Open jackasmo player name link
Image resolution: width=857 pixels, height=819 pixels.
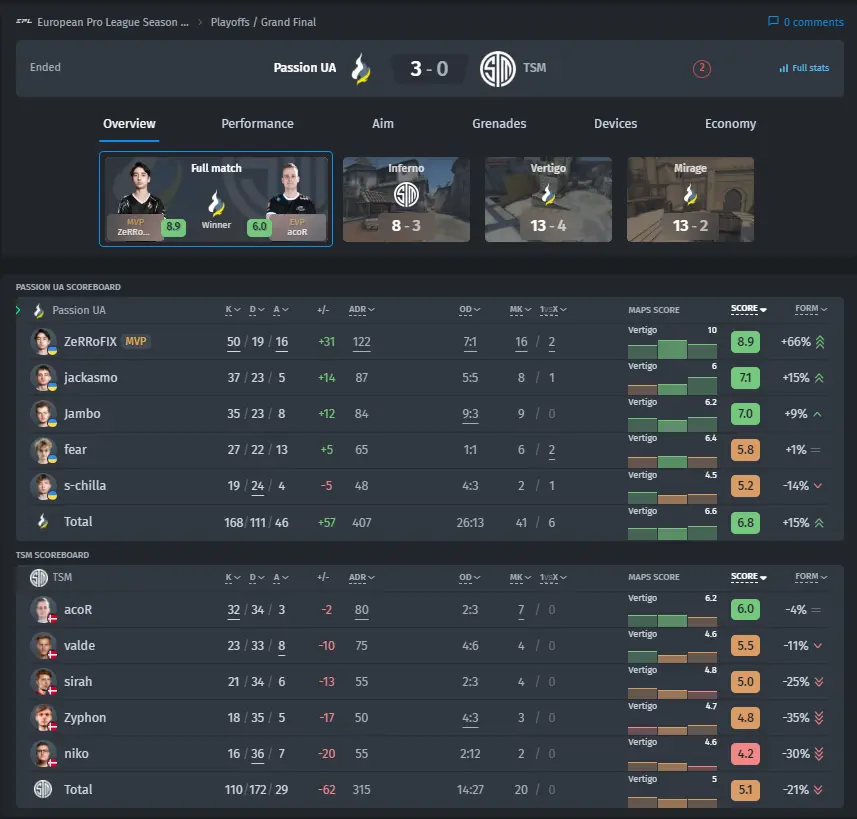[x=90, y=378]
